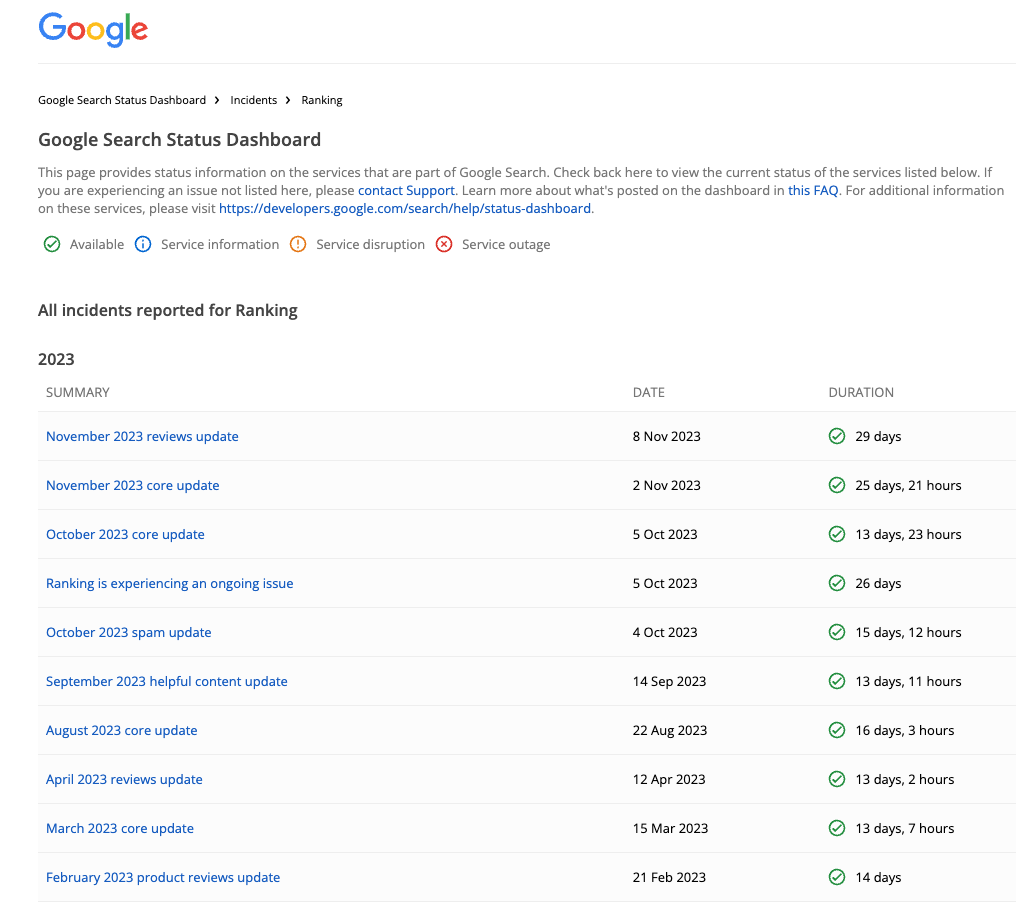The image size is (1030, 921).
Task: Open the Incidents breadcrumb link
Action: pos(254,100)
